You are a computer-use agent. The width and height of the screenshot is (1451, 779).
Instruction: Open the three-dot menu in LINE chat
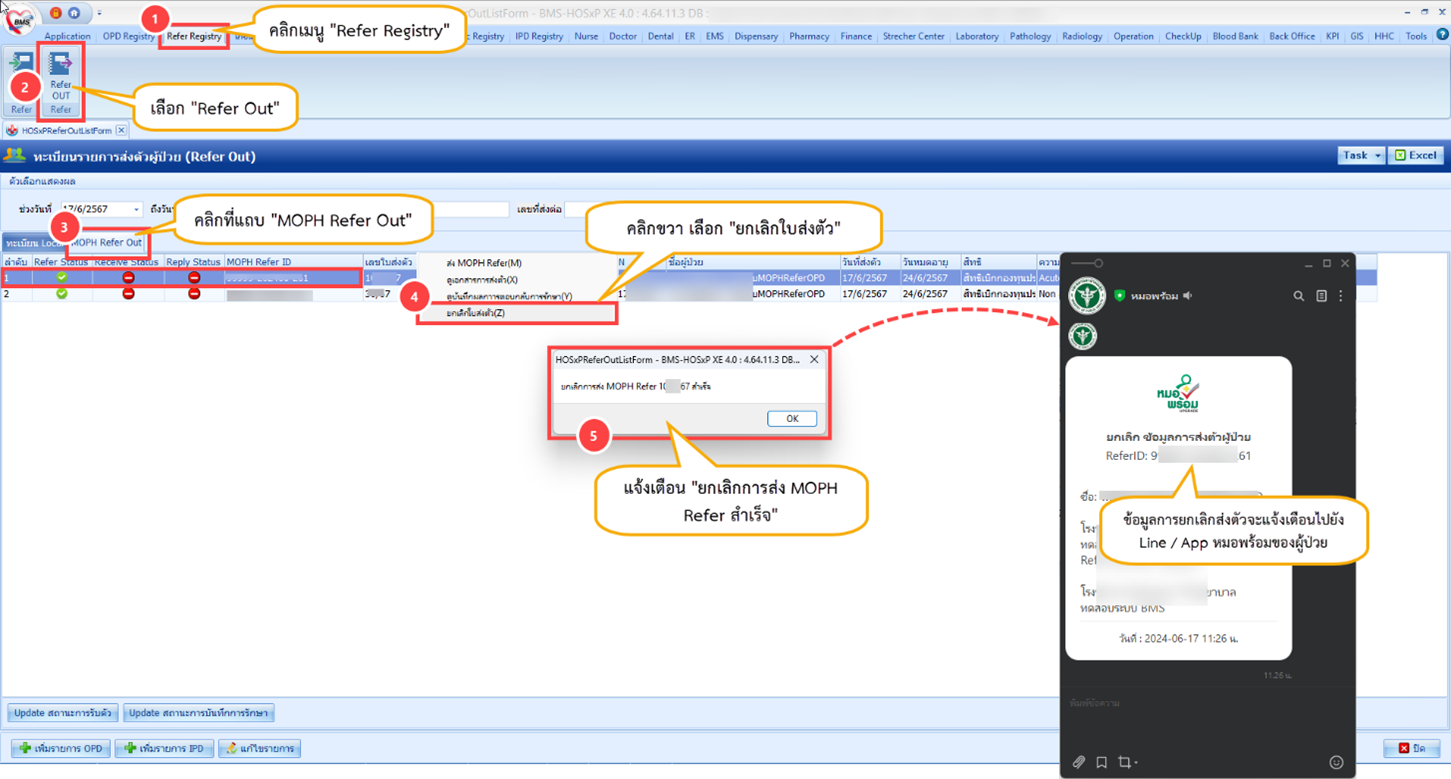(1341, 296)
